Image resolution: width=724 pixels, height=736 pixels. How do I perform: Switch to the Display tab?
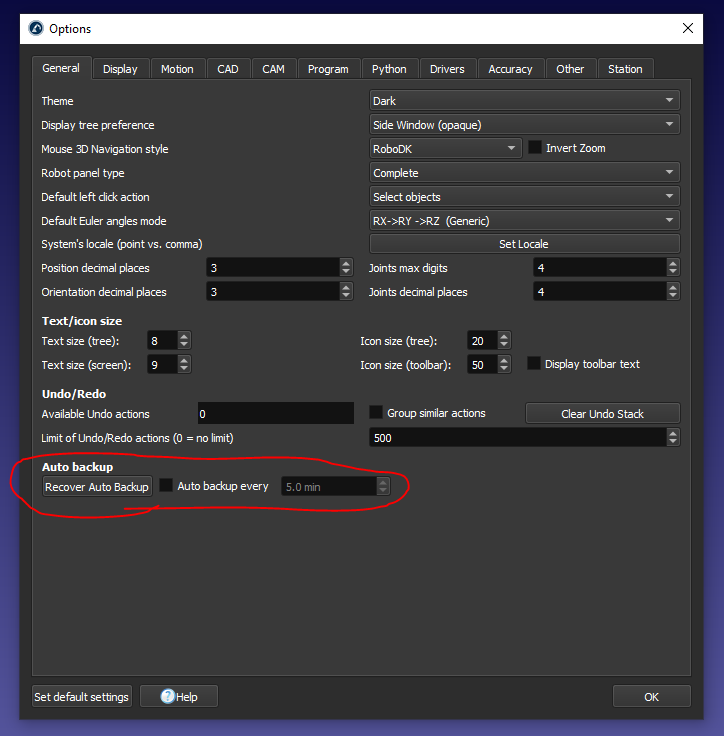[x=120, y=69]
